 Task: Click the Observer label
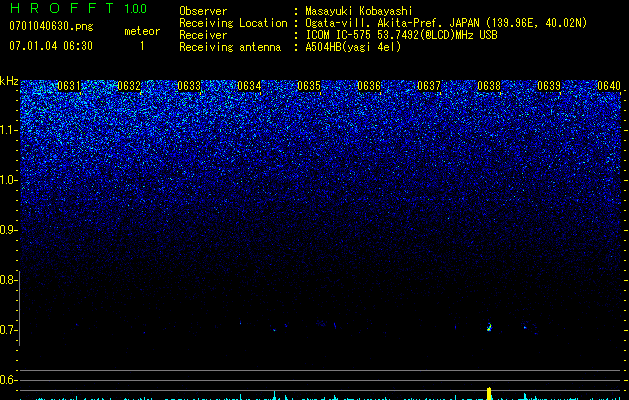(x=203, y=11)
